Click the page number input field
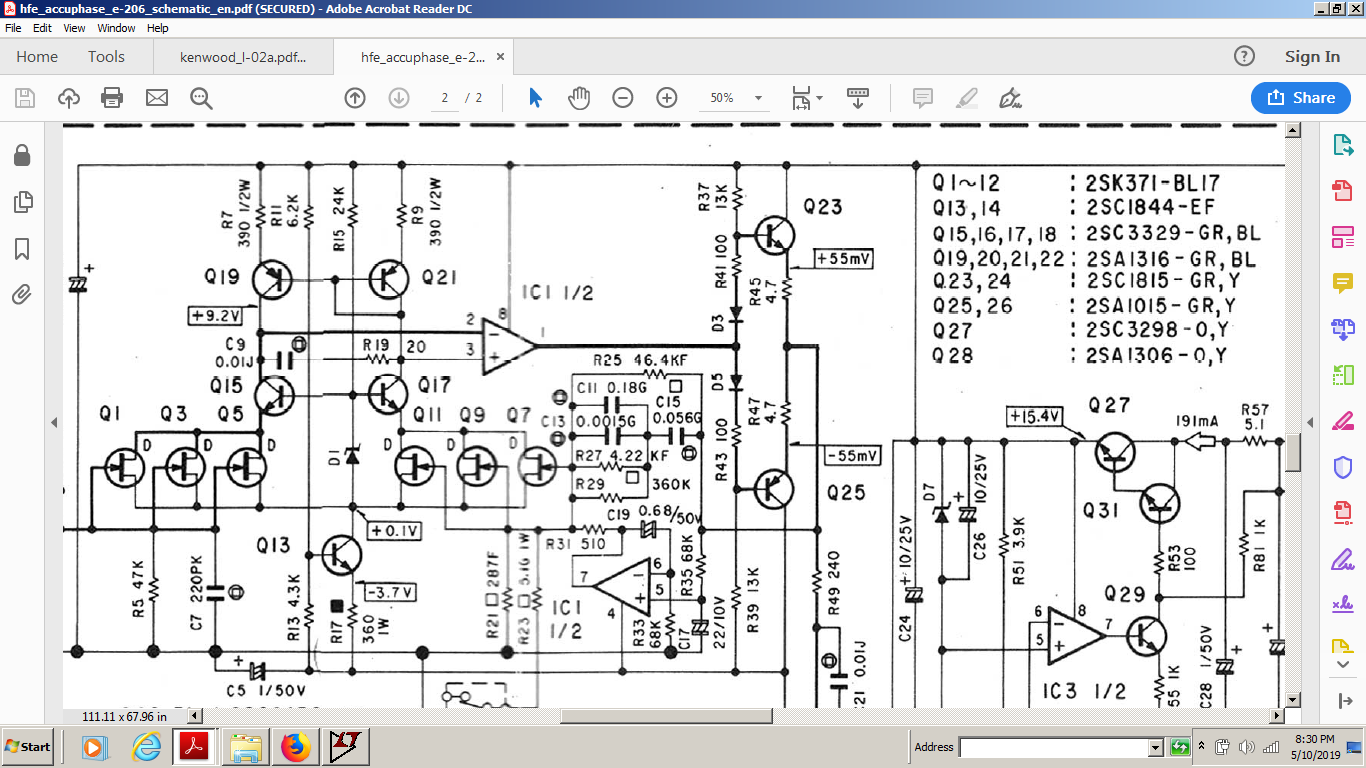1366x768 pixels. [x=443, y=98]
